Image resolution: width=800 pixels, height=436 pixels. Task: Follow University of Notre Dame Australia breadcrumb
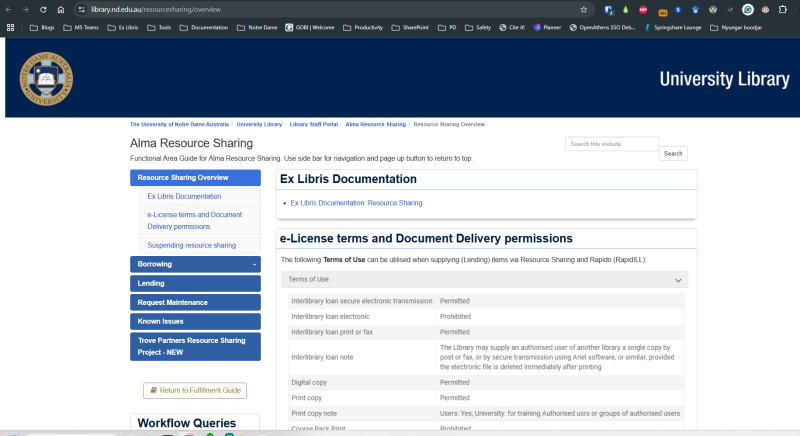179,124
